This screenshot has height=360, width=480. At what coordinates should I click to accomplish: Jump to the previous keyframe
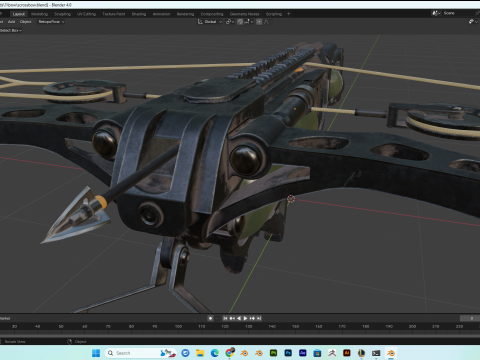click(232, 318)
